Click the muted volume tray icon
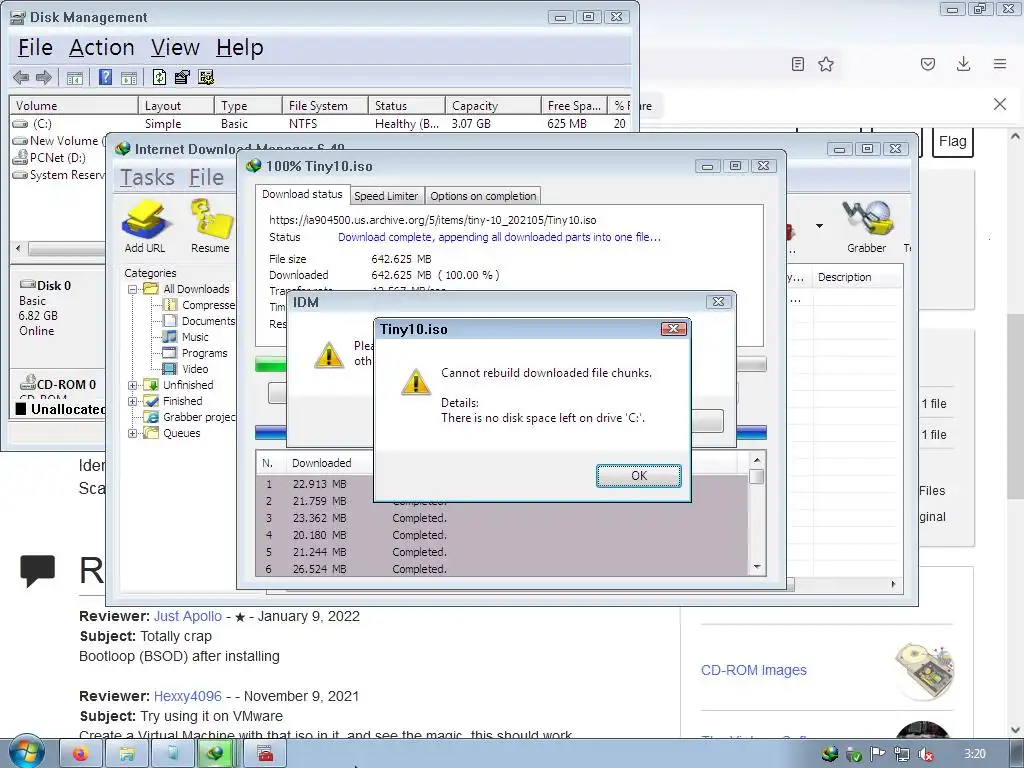 point(925,754)
